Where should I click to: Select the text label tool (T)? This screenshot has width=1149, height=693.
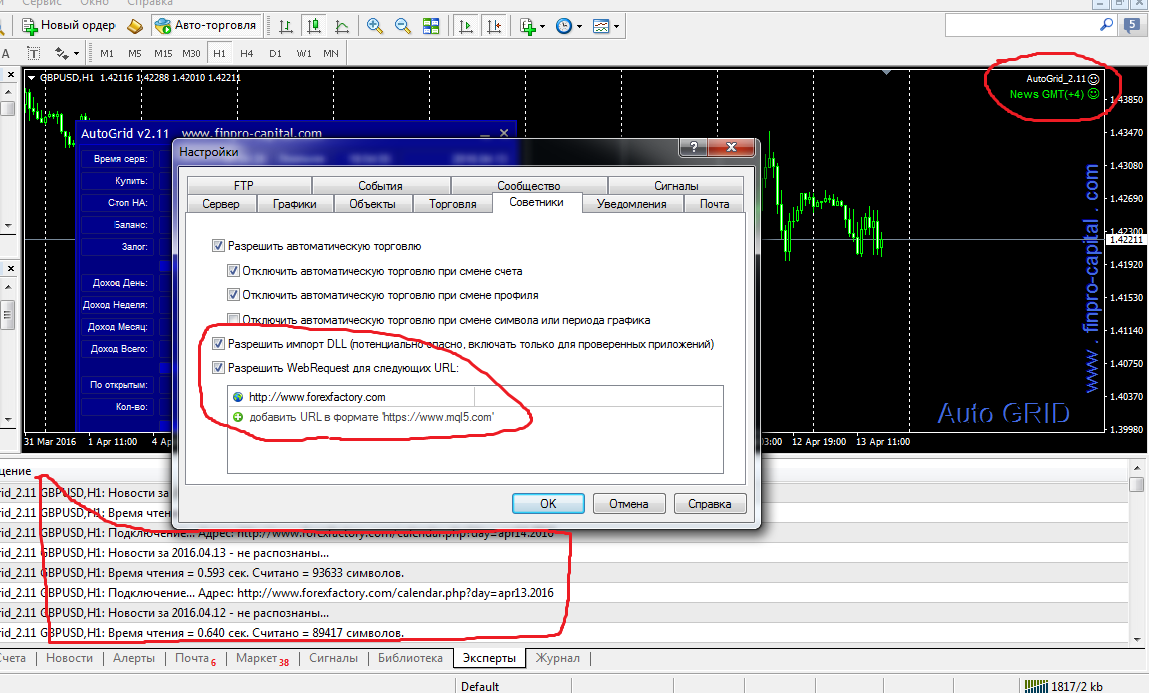click(34, 53)
